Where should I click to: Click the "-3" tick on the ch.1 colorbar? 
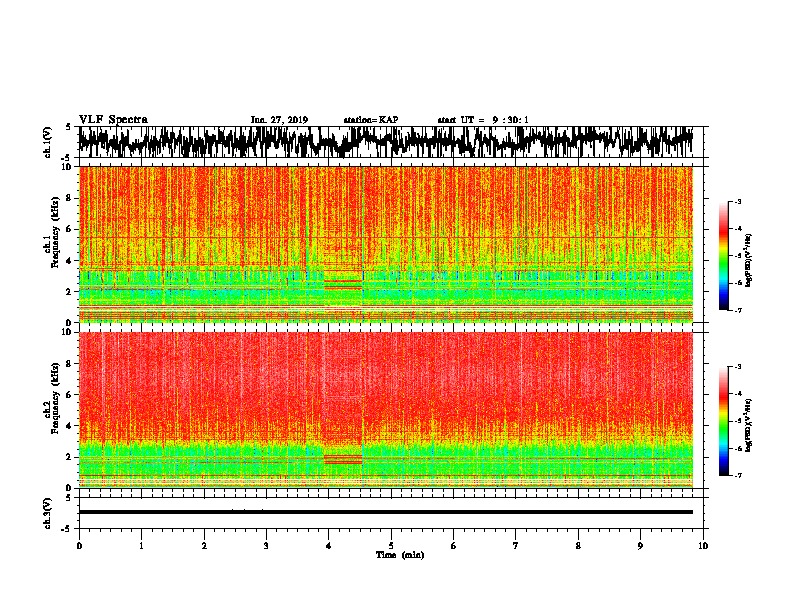(738, 202)
